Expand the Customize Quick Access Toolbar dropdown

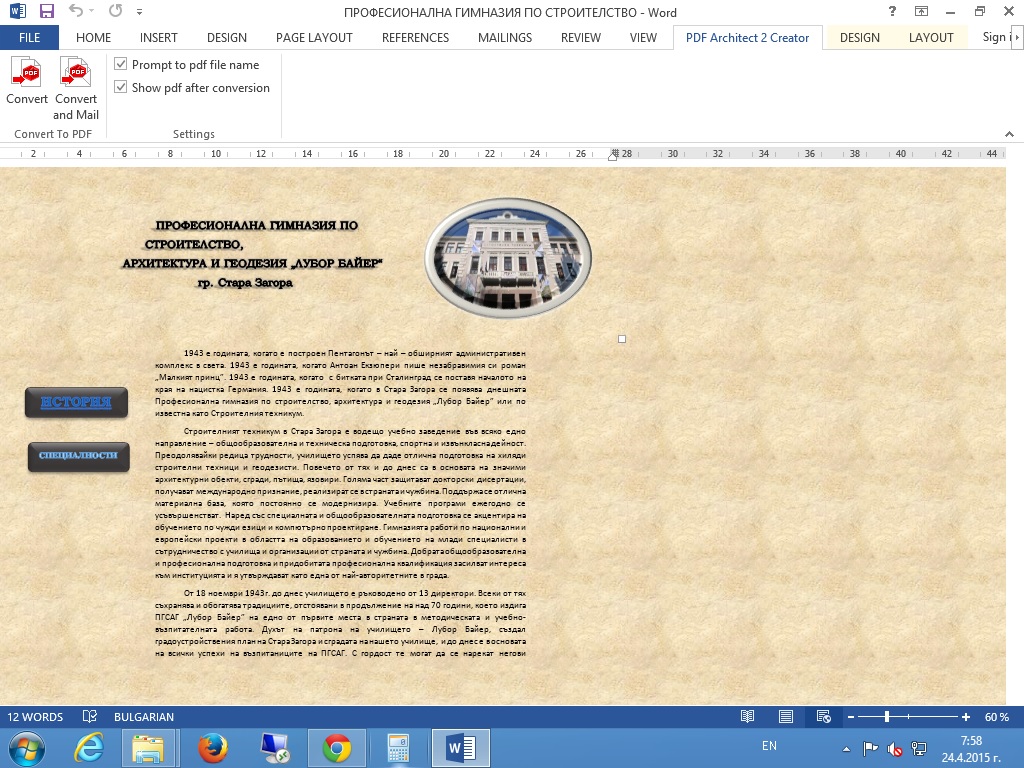139,13
